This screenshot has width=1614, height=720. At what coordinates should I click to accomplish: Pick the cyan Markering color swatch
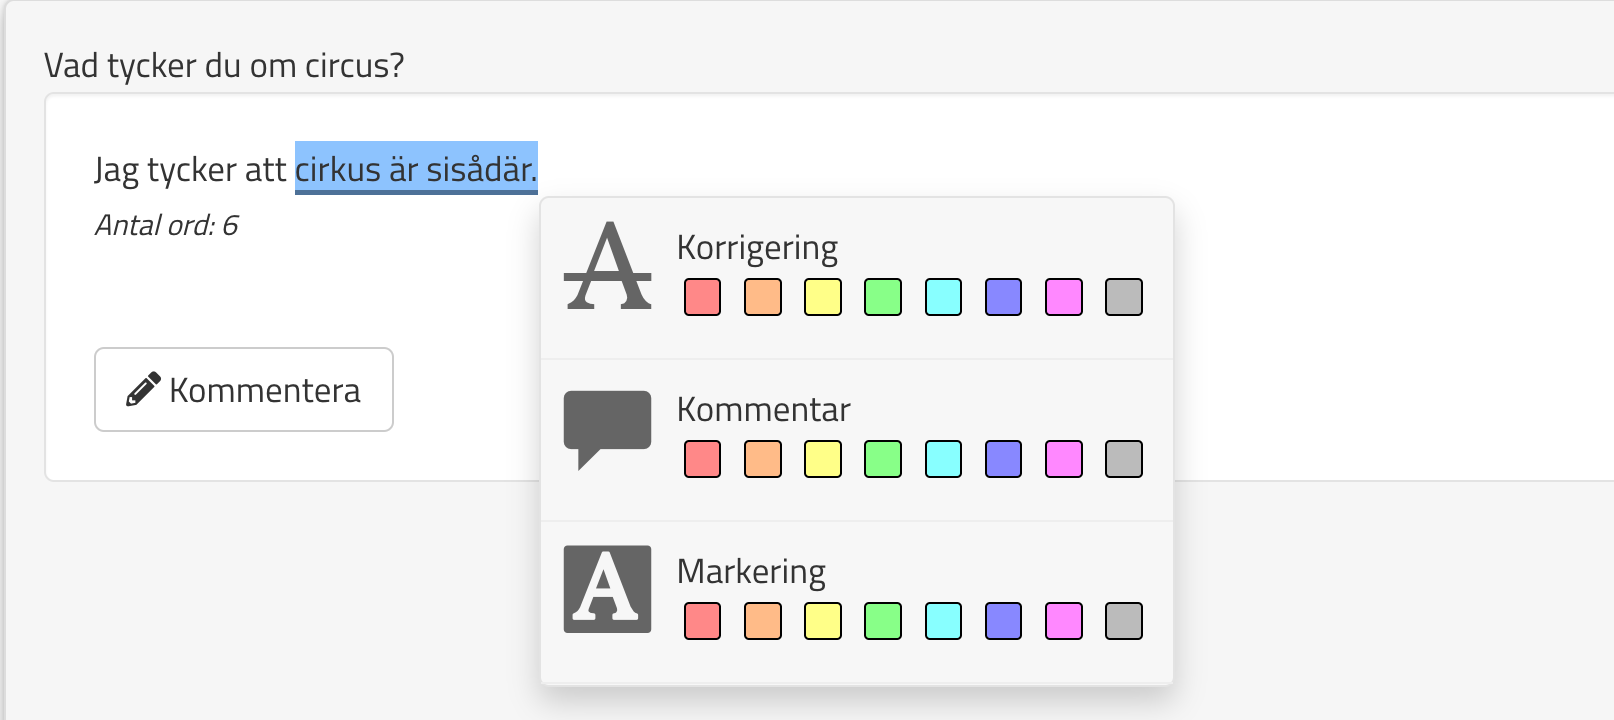click(943, 621)
